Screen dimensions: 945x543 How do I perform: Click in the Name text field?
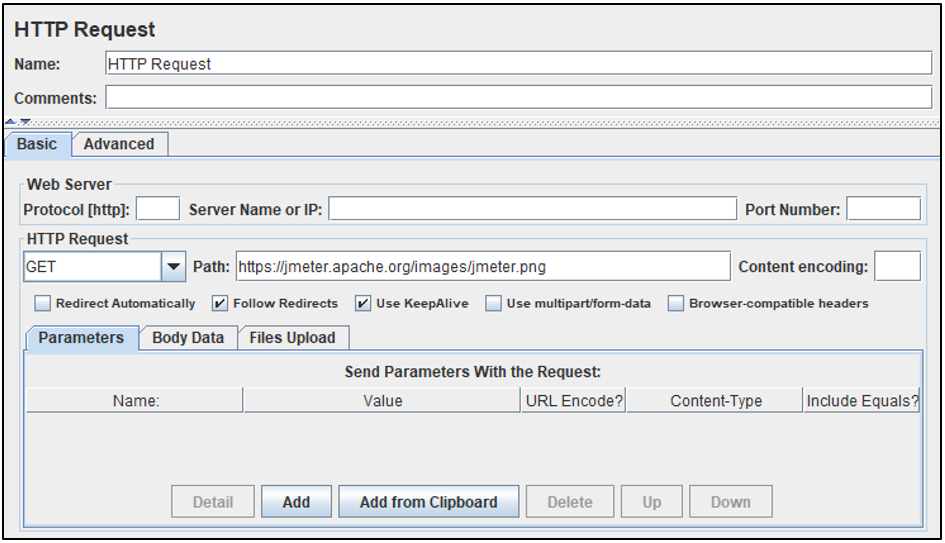click(x=518, y=64)
